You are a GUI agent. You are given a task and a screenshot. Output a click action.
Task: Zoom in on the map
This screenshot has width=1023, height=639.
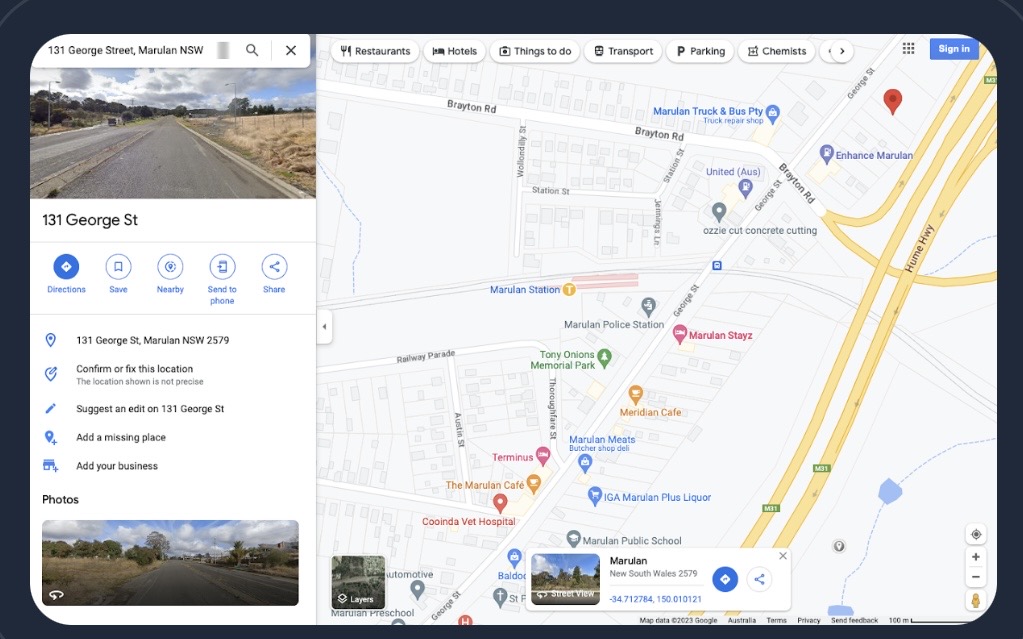(976, 557)
